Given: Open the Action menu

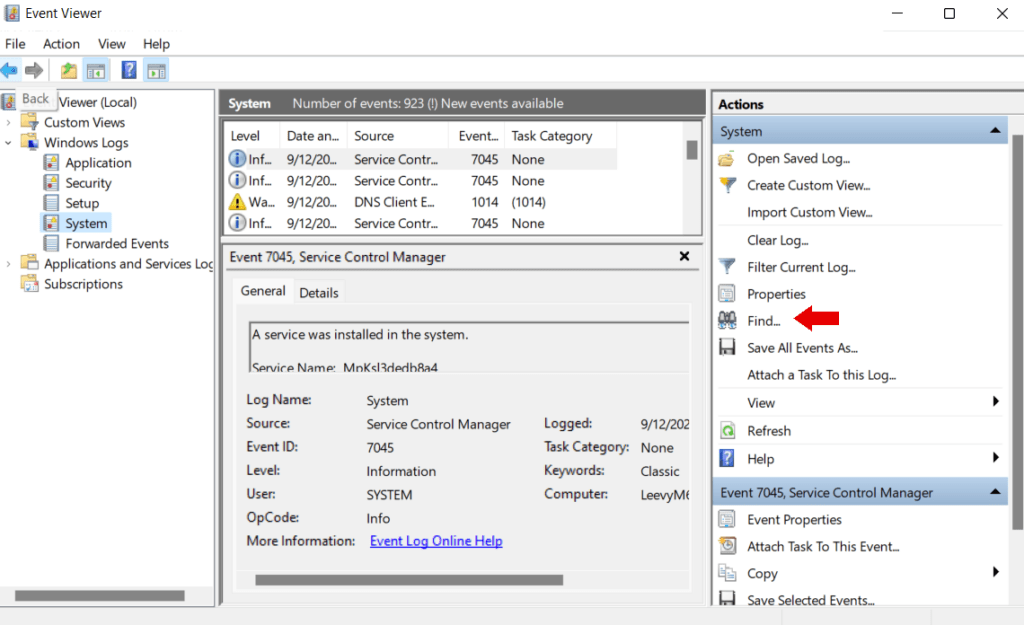Looking at the screenshot, I should click(x=61, y=43).
